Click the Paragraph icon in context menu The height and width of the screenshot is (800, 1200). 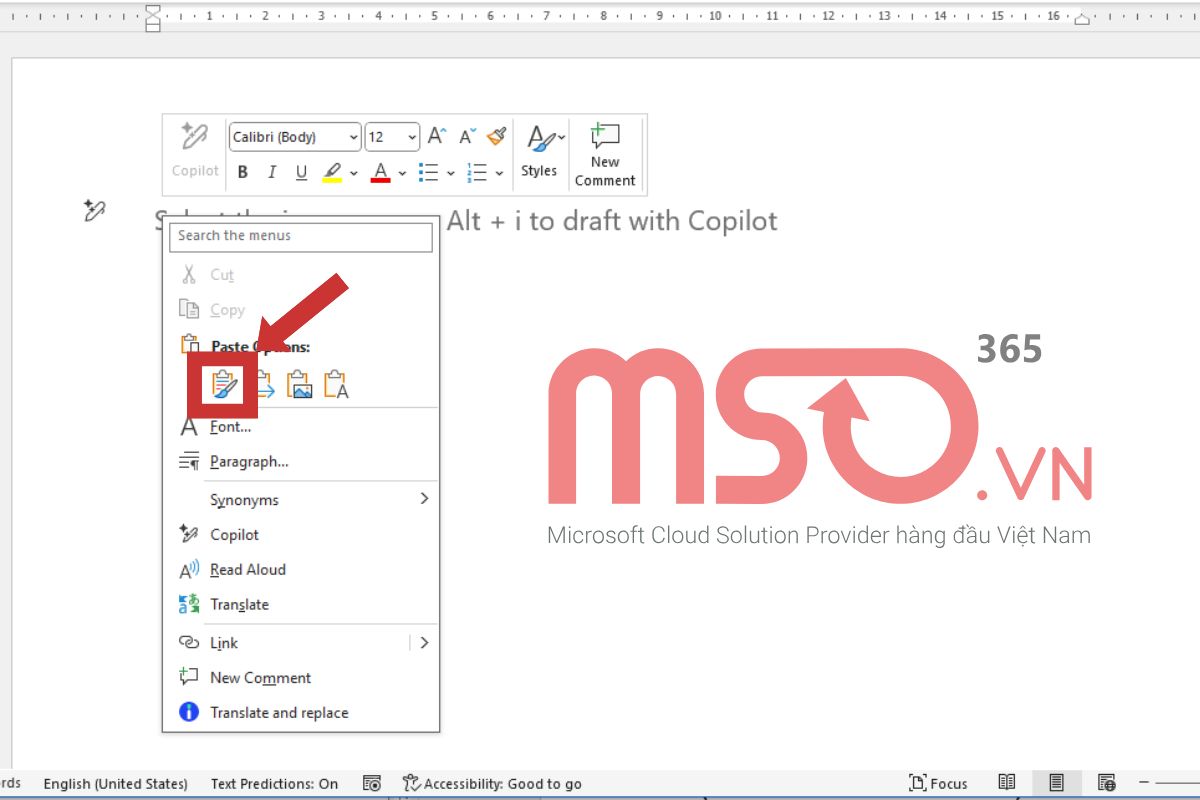pos(188,462)
